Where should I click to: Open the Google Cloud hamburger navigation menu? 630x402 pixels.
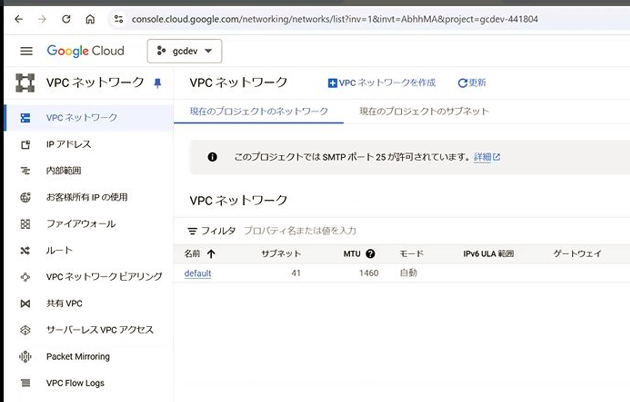[x=26, y=51]
